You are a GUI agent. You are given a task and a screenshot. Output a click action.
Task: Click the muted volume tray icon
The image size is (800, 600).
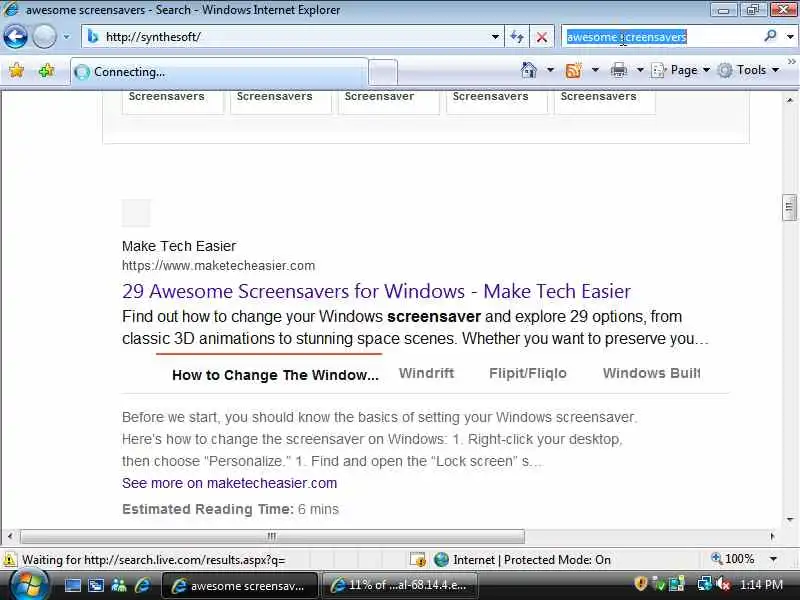click(723, 584)
